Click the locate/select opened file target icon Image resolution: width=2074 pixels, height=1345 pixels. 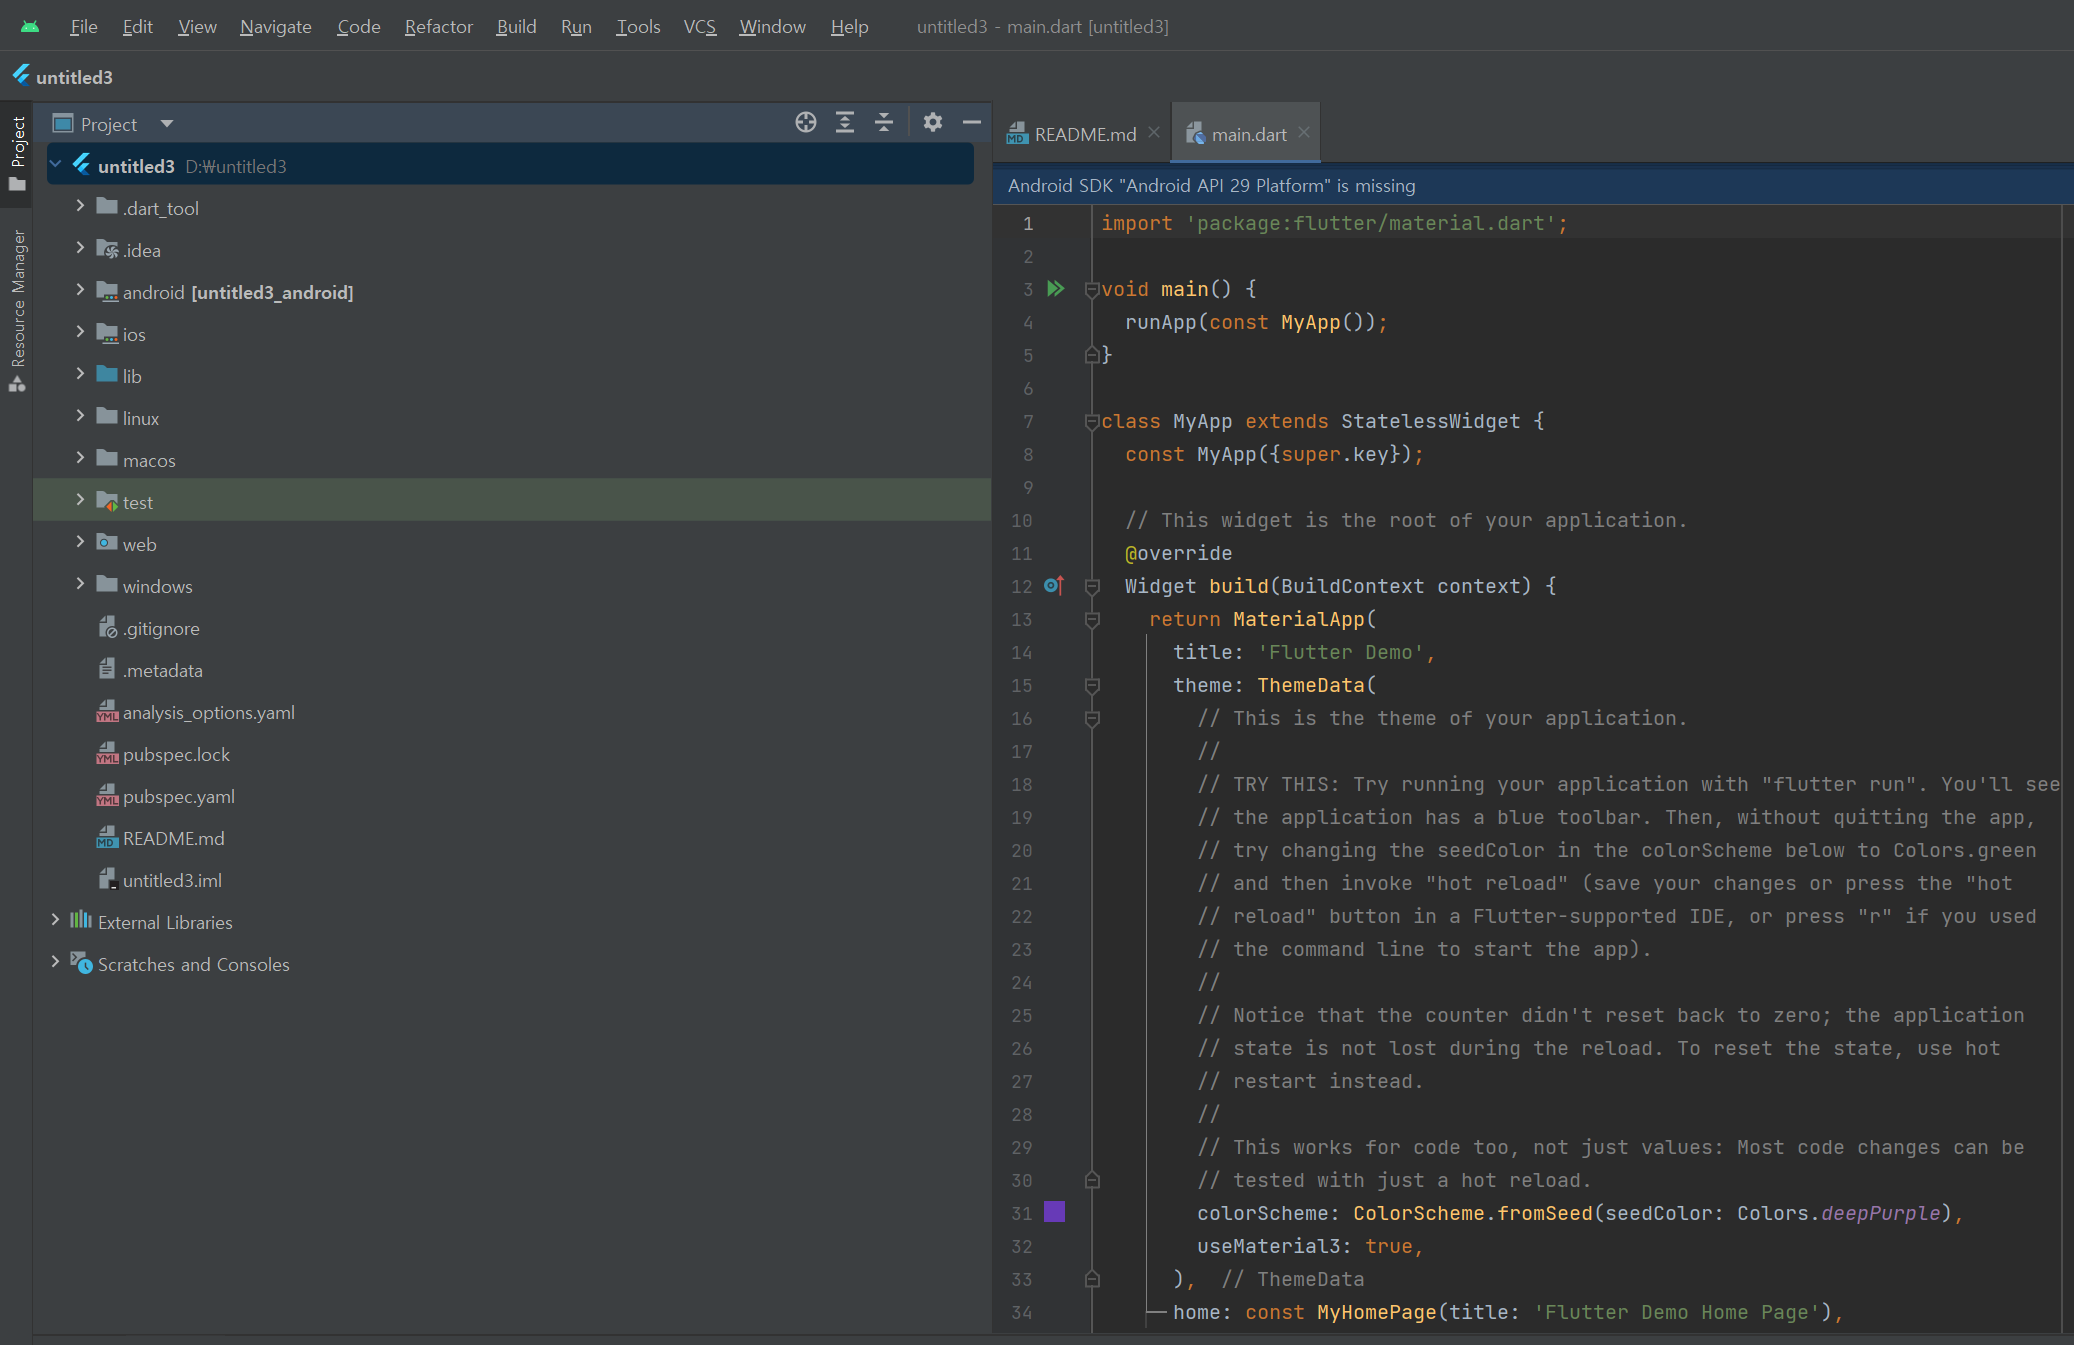pos(806,122)
